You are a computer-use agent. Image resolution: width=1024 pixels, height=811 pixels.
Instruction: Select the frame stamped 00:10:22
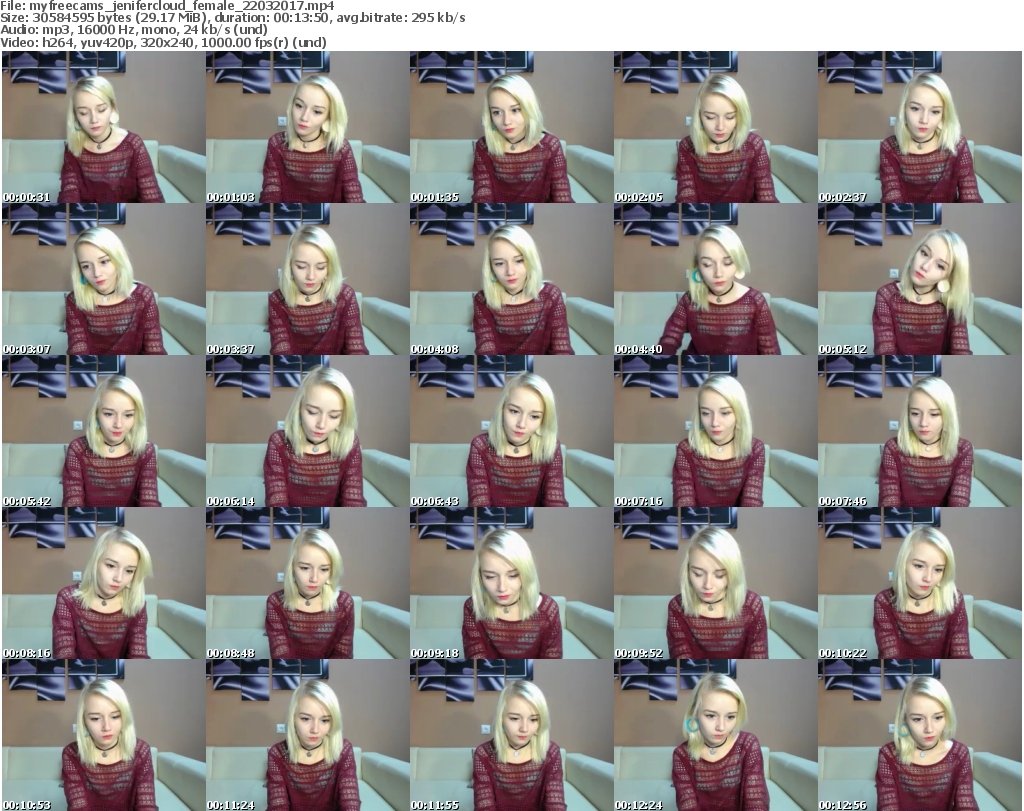920,583
